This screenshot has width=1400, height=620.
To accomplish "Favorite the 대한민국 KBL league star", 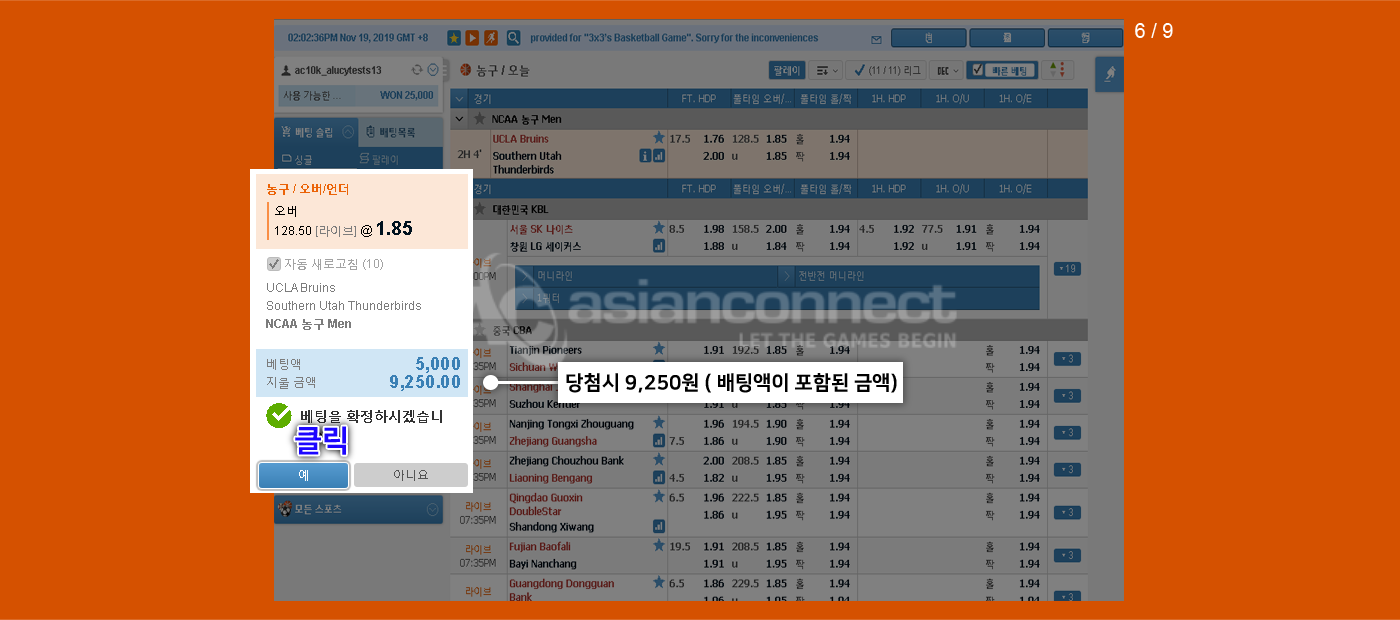I will click(479, 209).
